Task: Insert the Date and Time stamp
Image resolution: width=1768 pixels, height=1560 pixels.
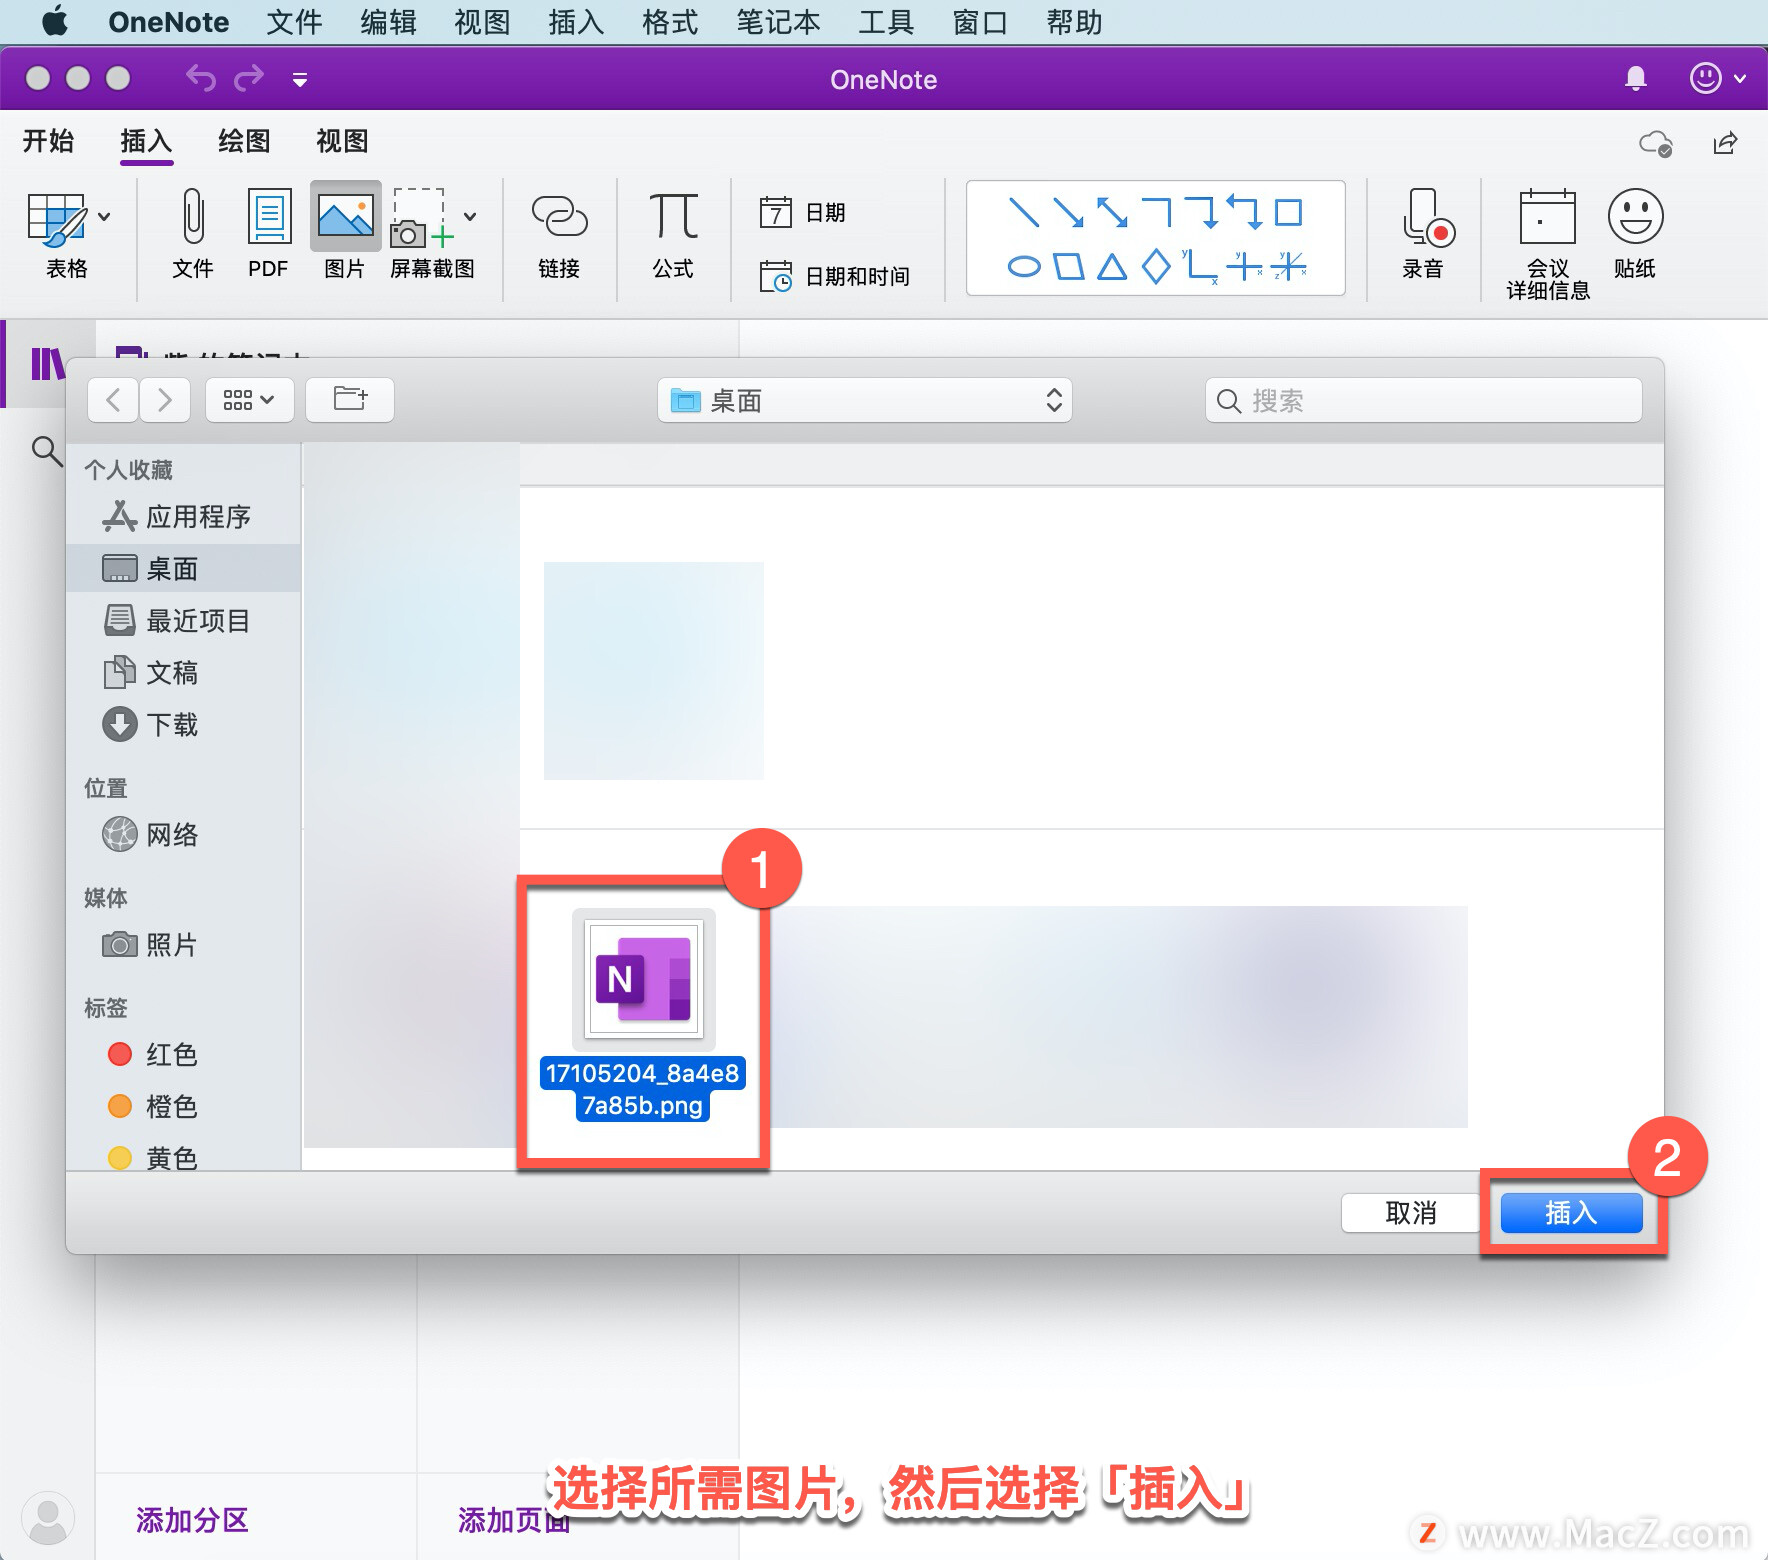Action: (x=835, y=276)
